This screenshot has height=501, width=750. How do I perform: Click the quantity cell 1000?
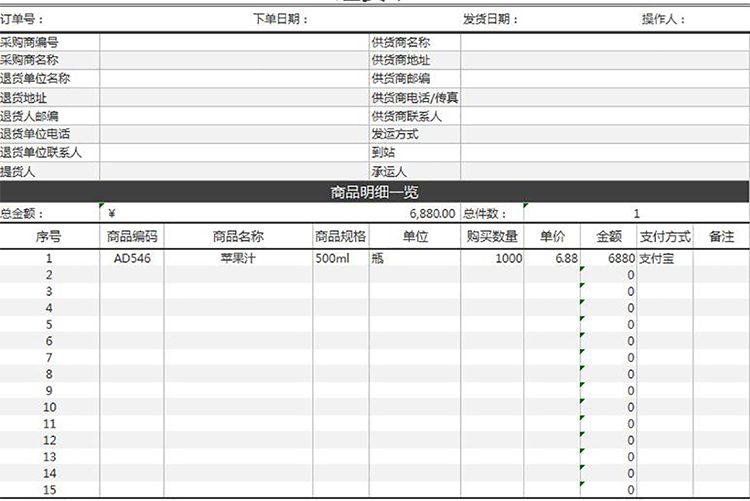492,258
